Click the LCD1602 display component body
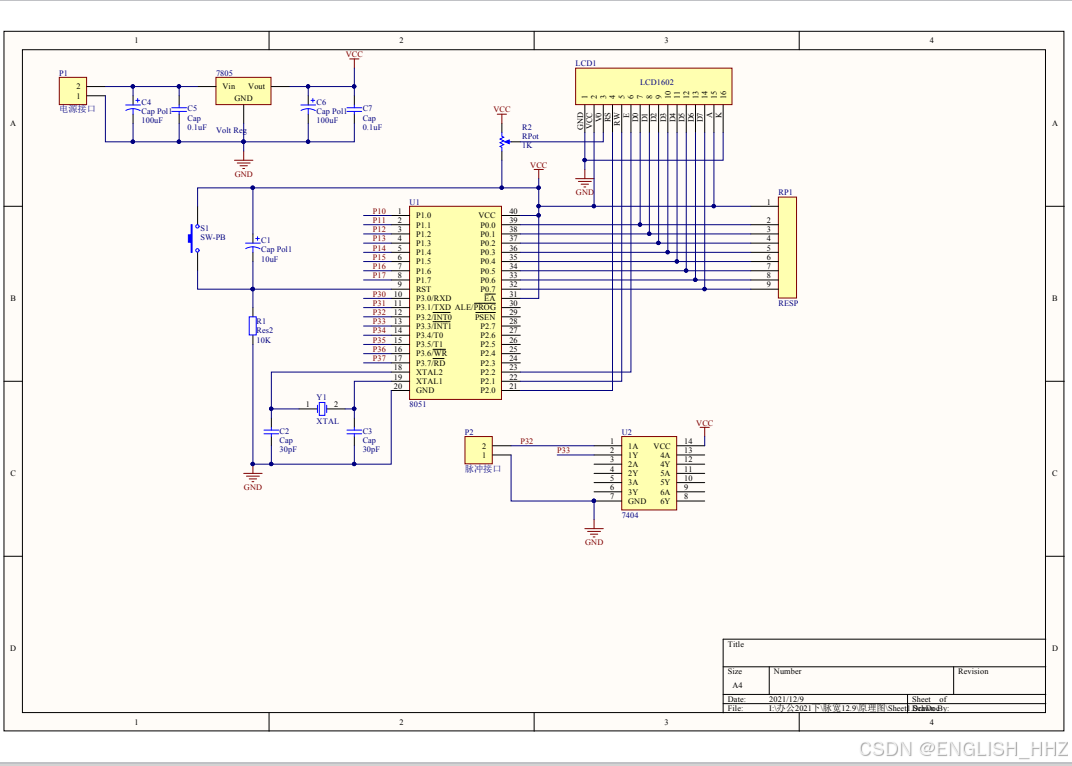 (653, 86)
